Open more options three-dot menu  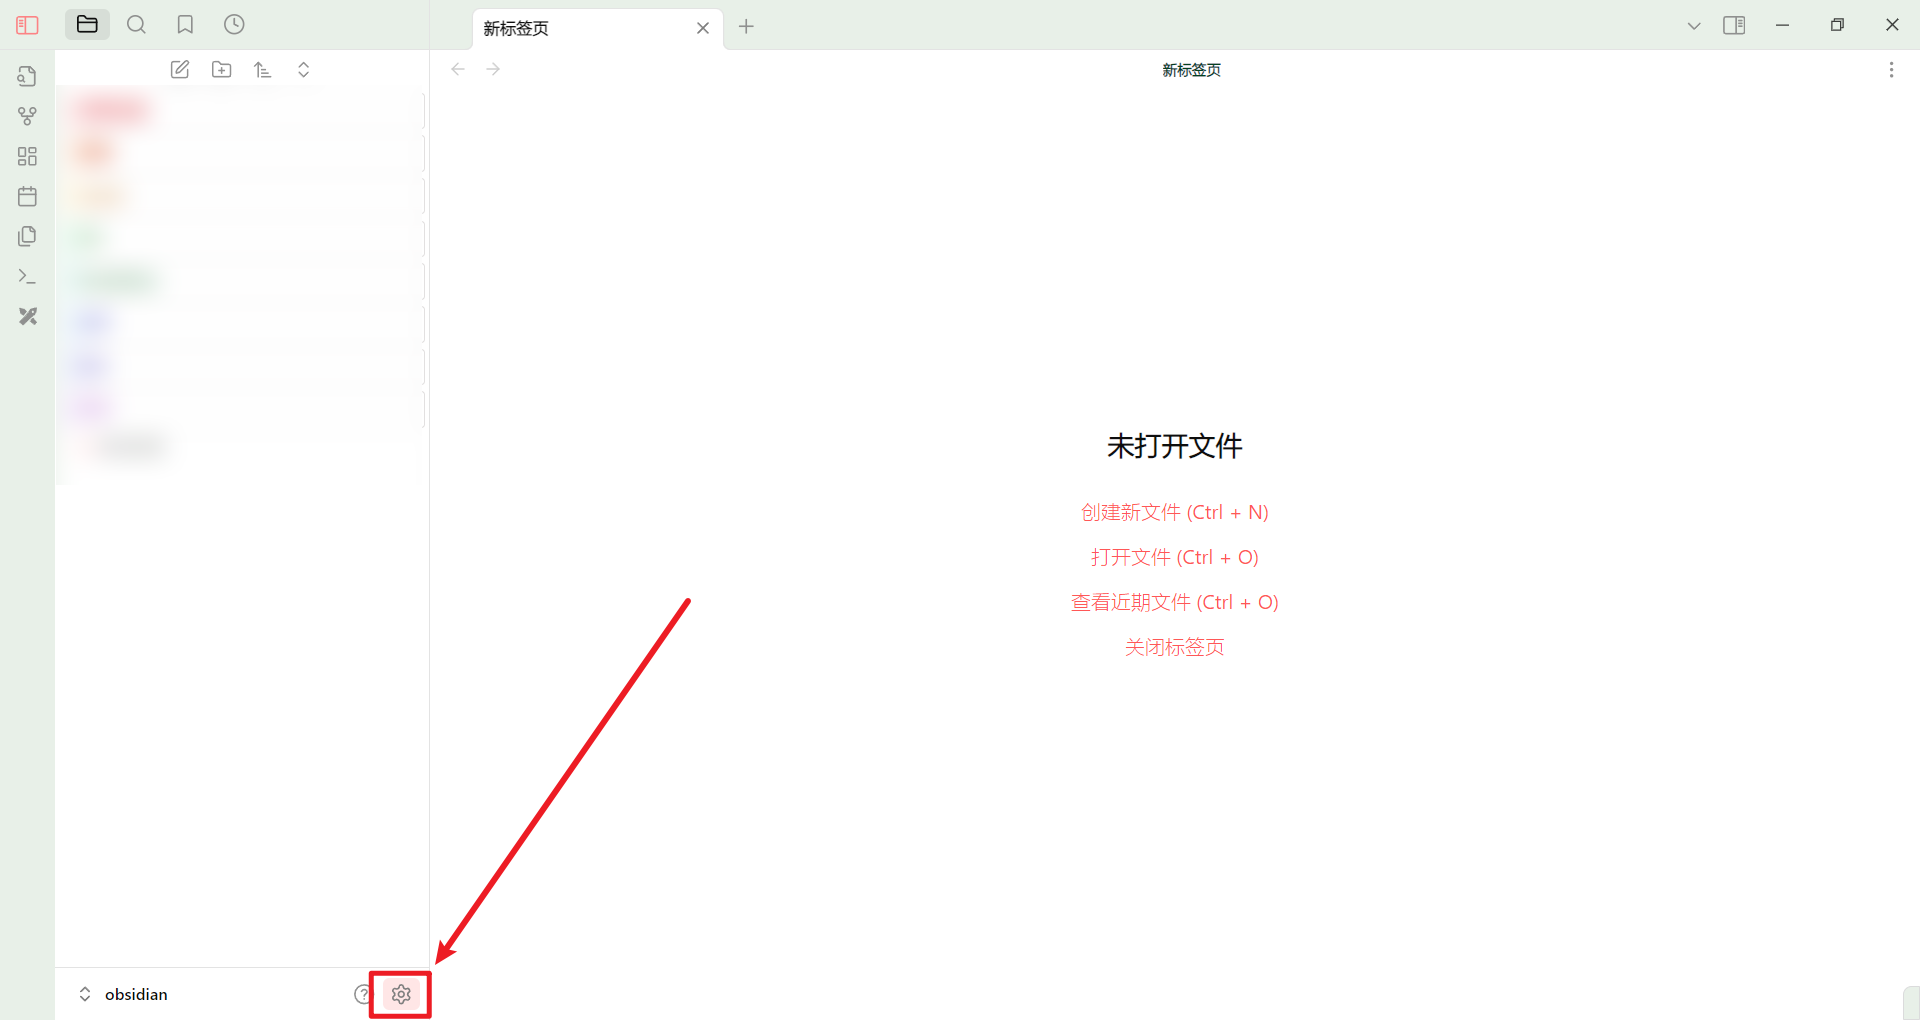(x=1890, y=70)
